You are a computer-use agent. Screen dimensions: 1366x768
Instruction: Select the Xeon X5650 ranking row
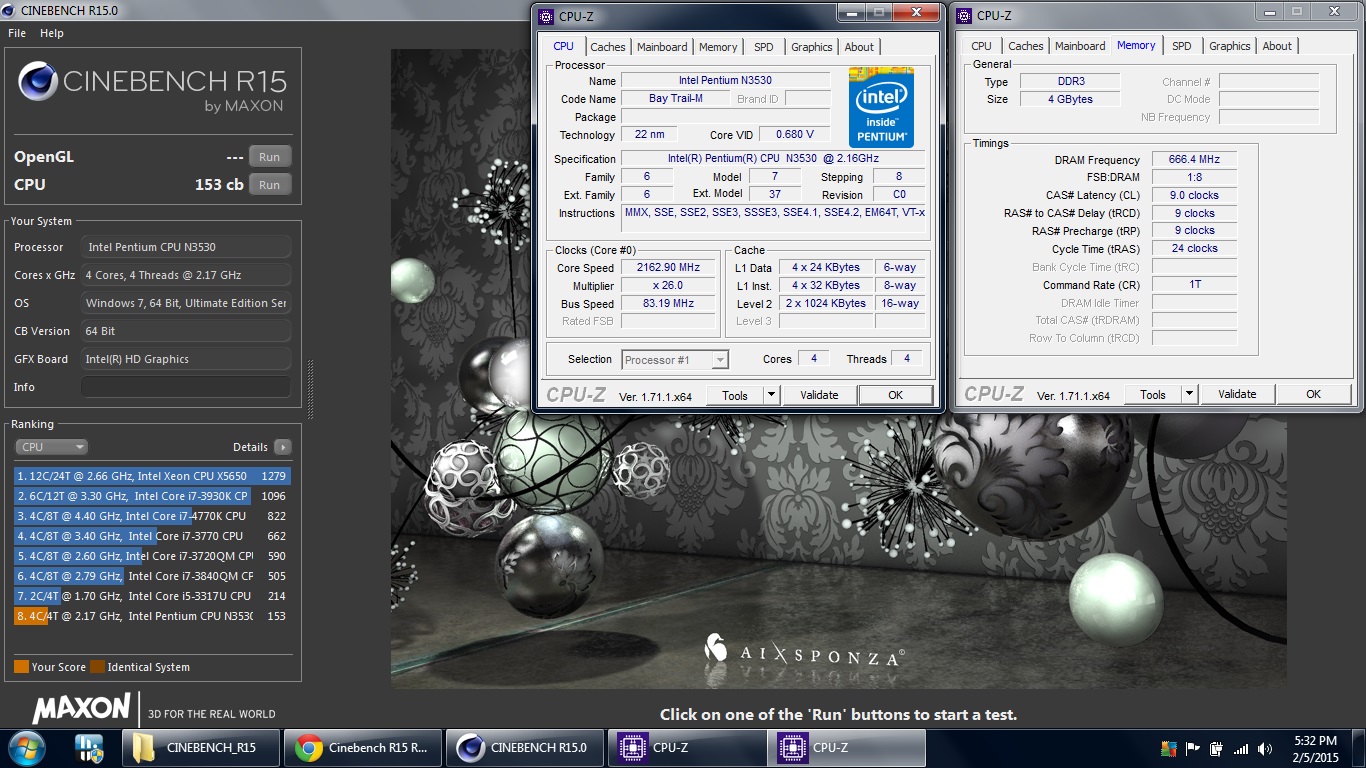point(152,476)
